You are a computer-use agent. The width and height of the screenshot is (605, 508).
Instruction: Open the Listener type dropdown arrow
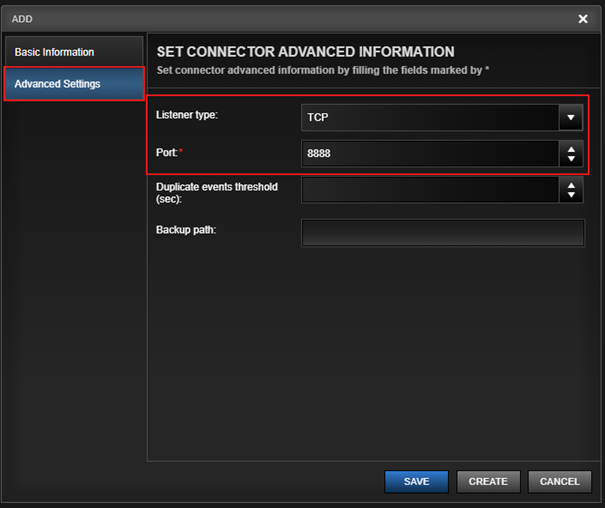571,117
